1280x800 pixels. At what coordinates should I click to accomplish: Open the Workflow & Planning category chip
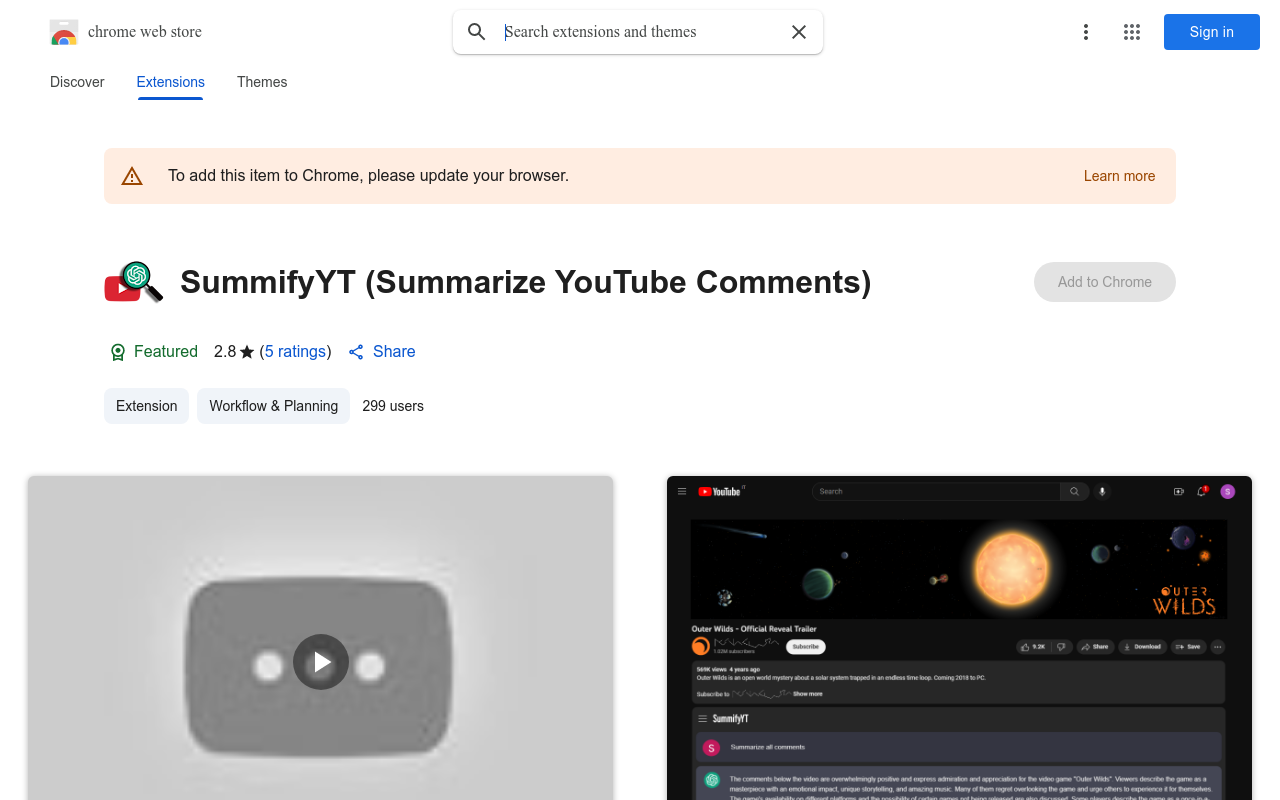[273, 406]
